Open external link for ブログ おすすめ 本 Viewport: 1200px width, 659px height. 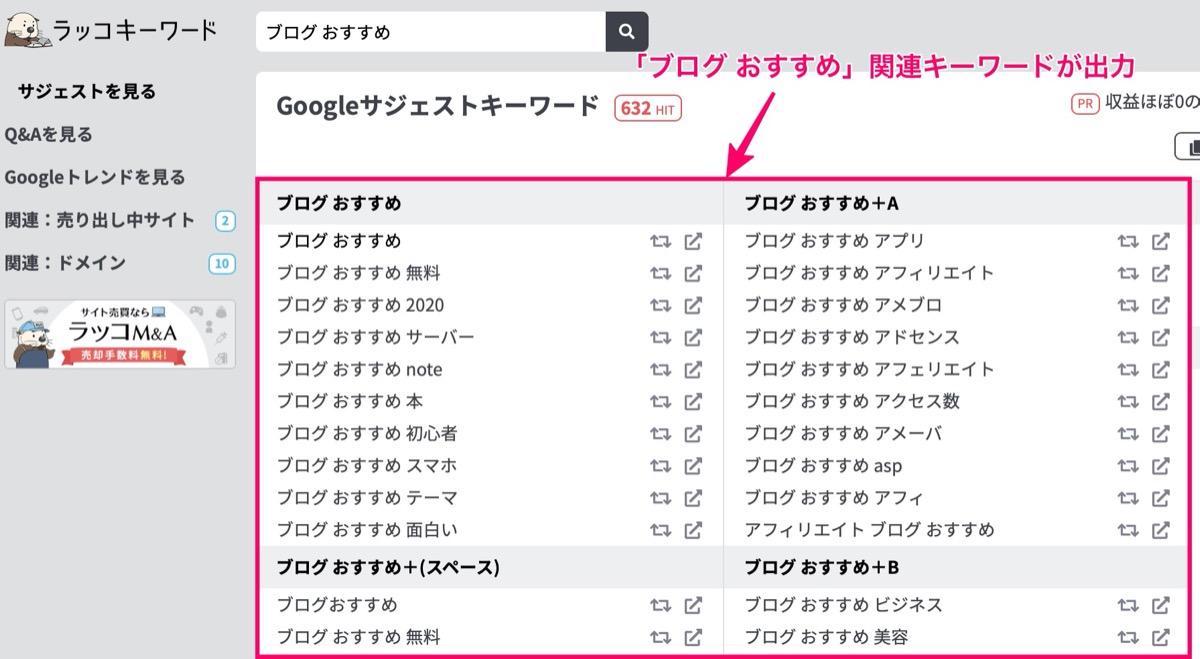click(693, 401)
